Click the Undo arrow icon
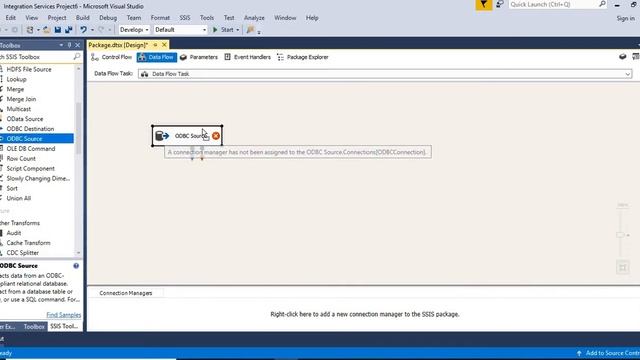Image resolution: width=640 pixels, height=360 pixels. [x=83, y=30]
